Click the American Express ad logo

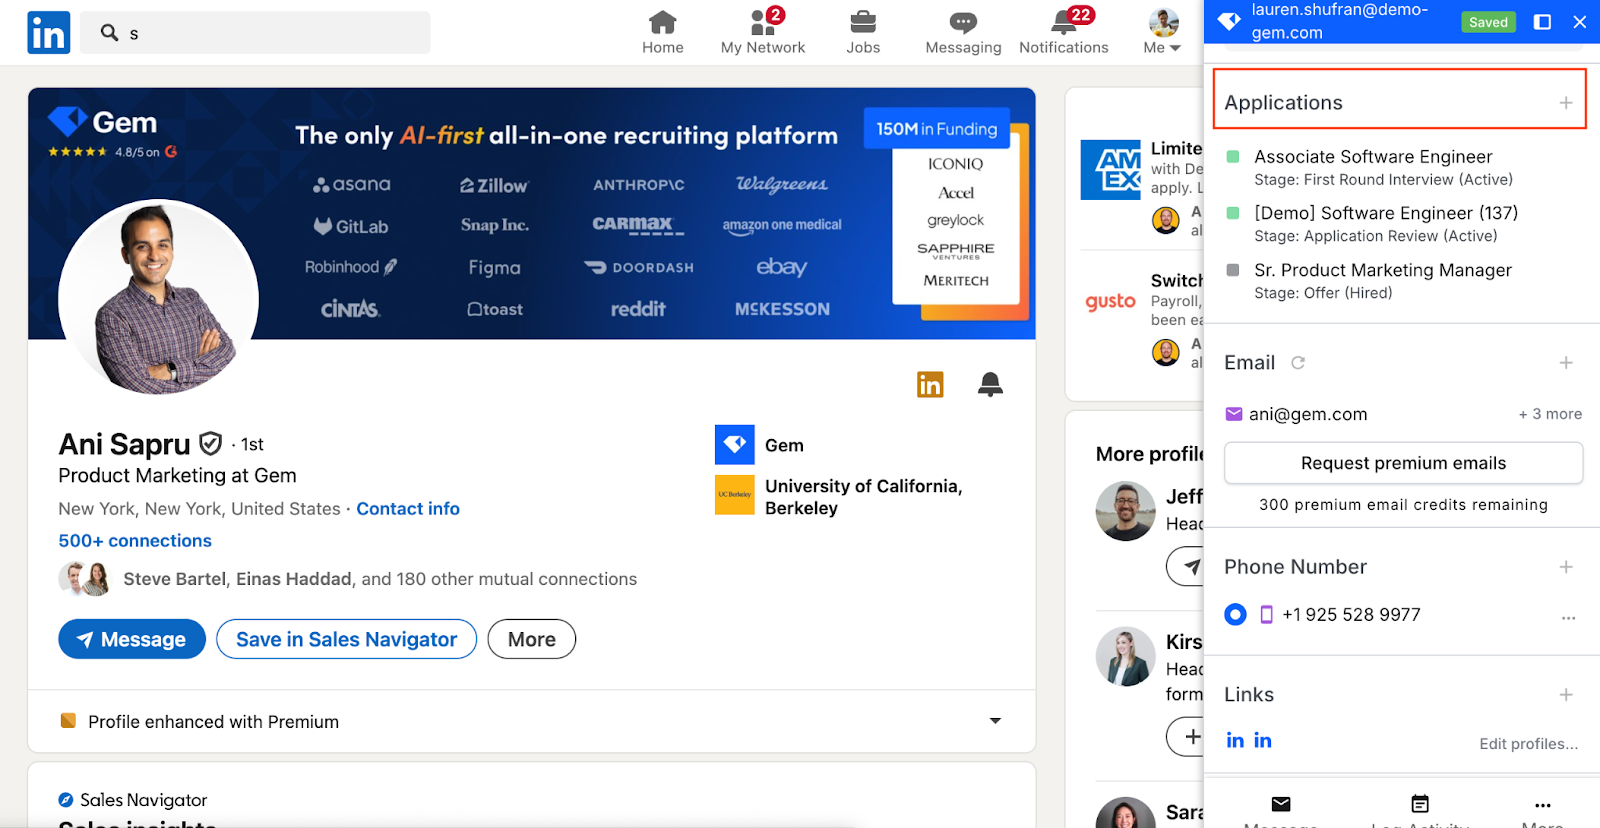coord(1110,170)
